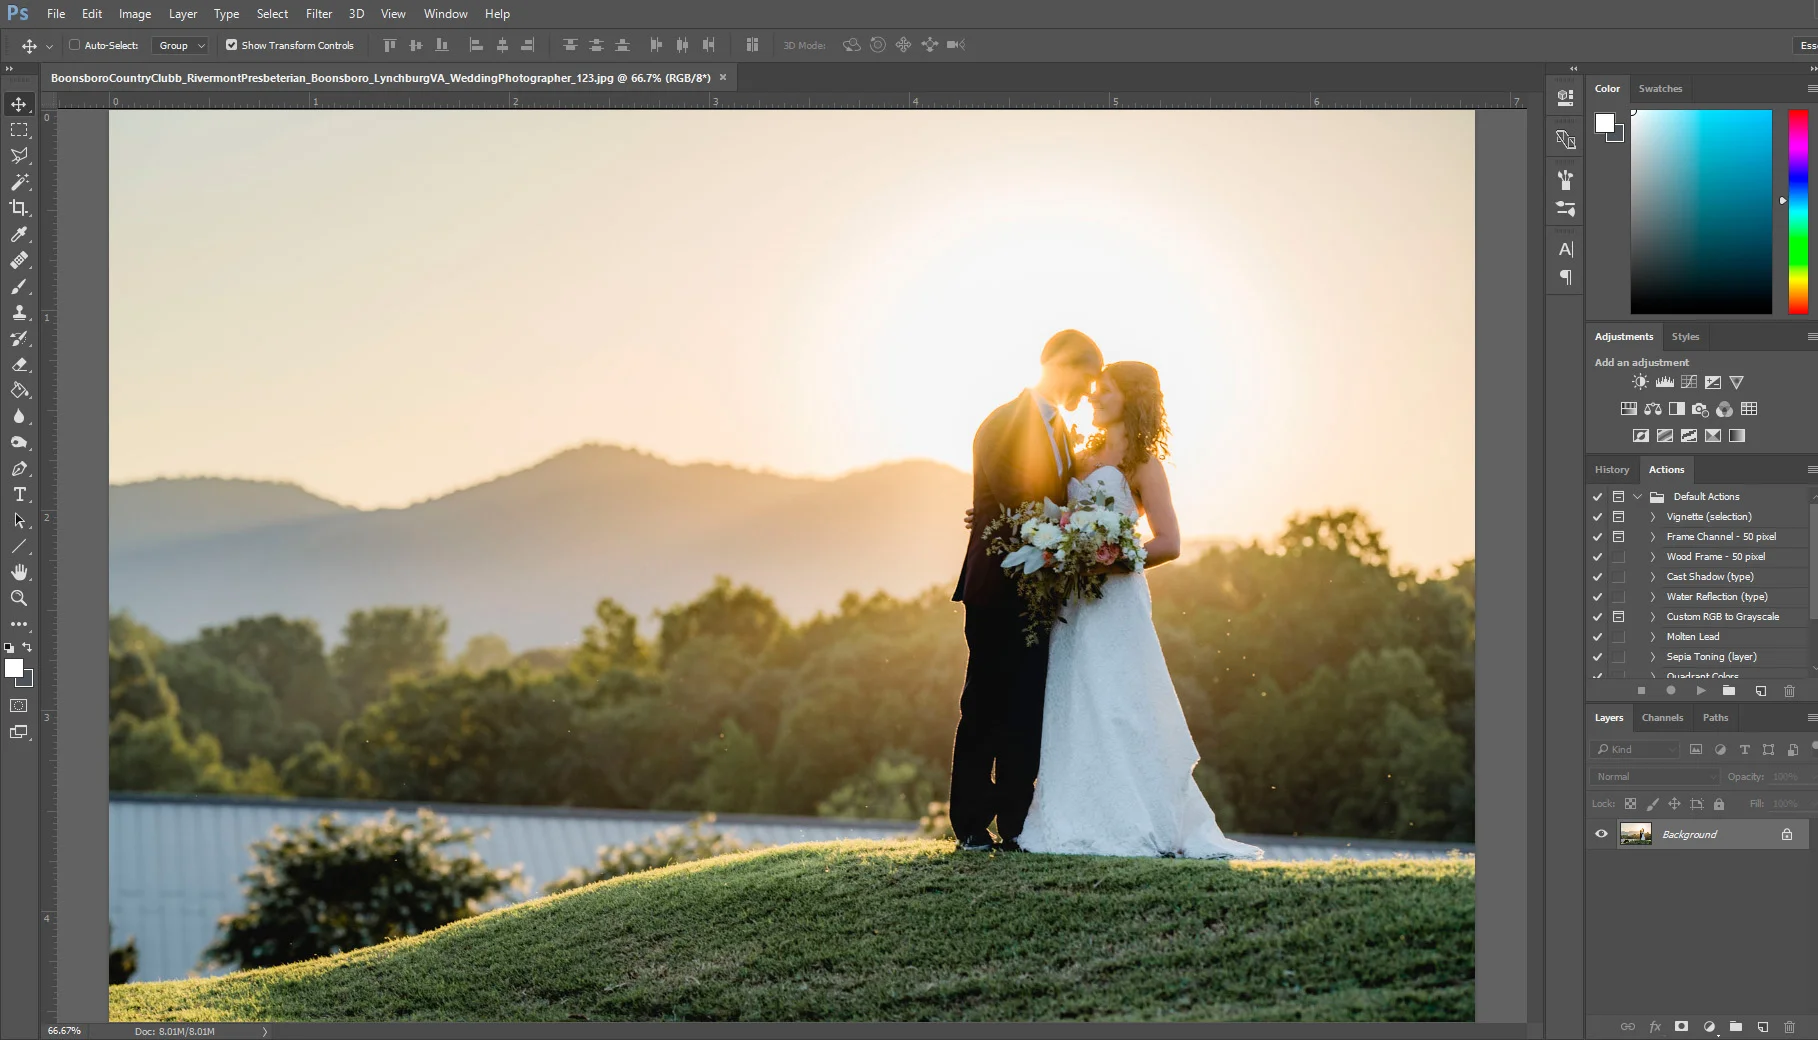This screenshot has width=1818, height=1040.
Task: Open the Auto-Select Group dropdown
Action: click(200, 45)
